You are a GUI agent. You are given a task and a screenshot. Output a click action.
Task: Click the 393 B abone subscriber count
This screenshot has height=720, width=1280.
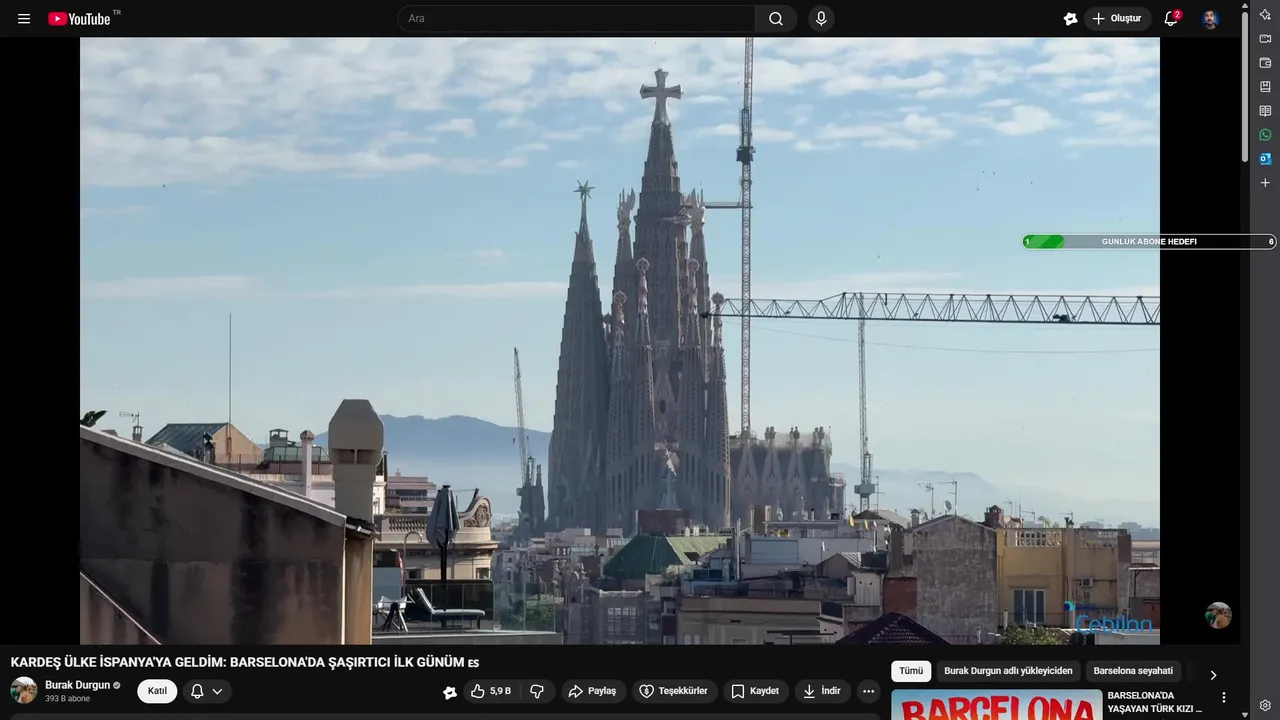coord(67,699)
